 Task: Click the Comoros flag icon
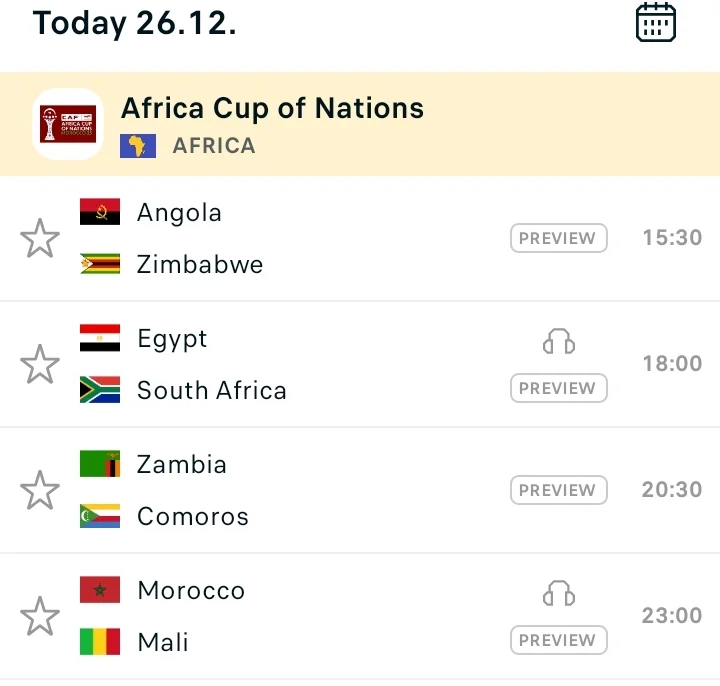[100, 516]
